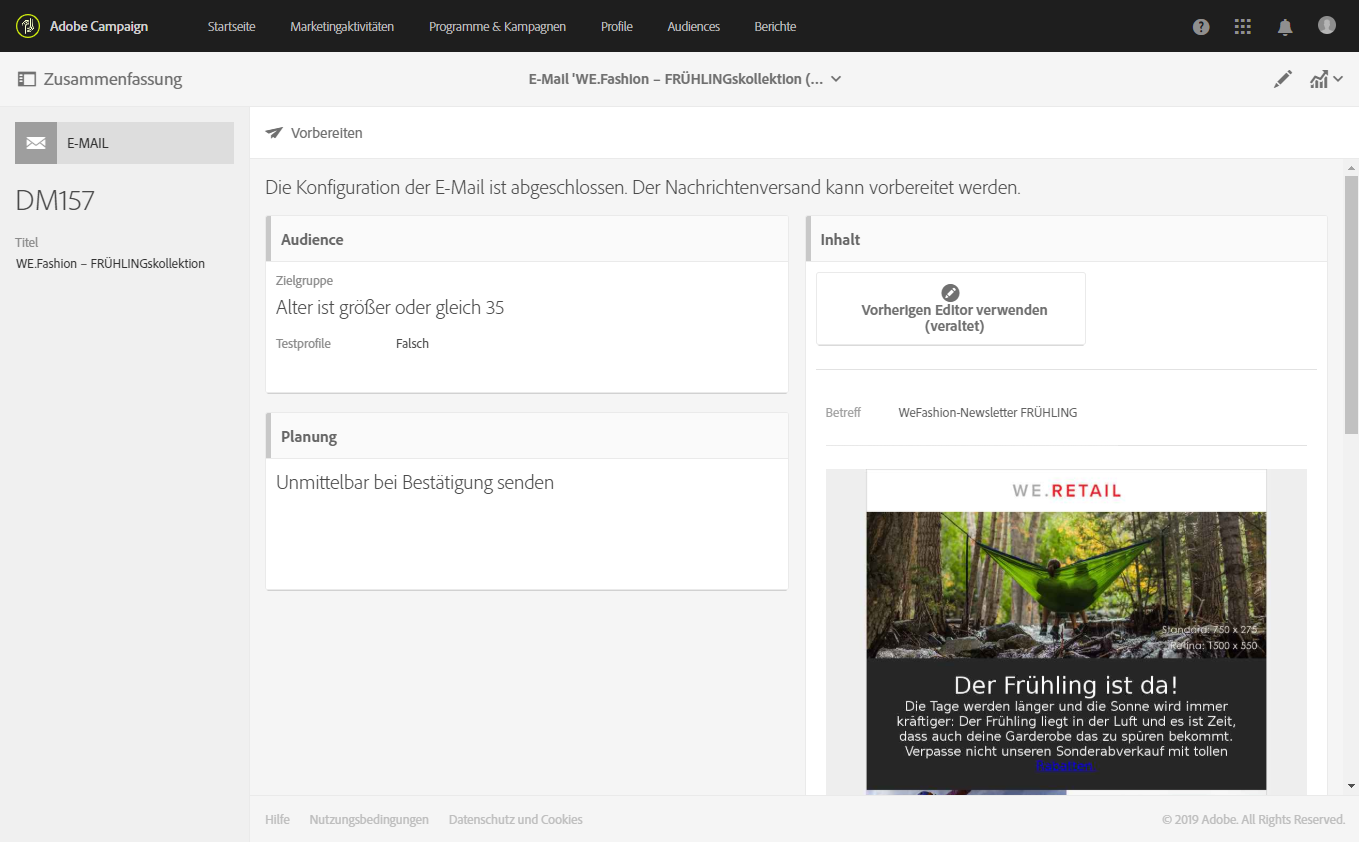Open the Audiences menu item
The width and height of the screenshot is (1359, 842).
point(693,27)
